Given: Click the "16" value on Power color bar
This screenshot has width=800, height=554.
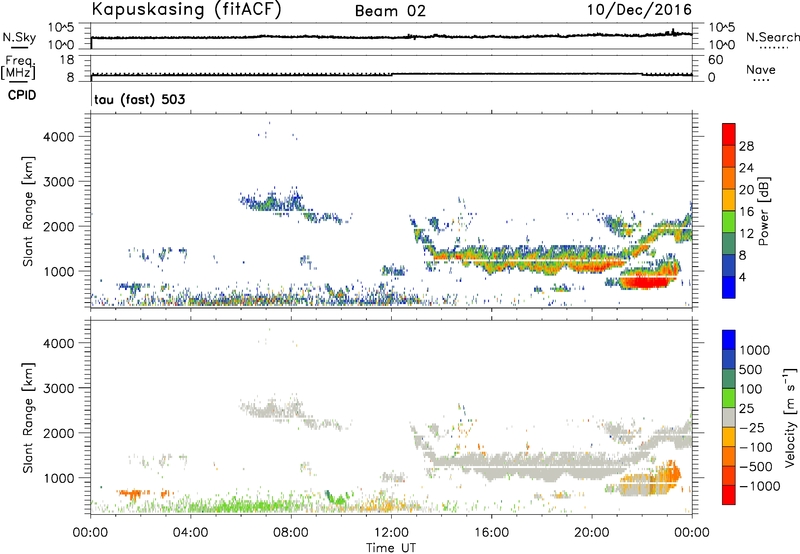Looking at the screenshot, I should coord(746,212).
